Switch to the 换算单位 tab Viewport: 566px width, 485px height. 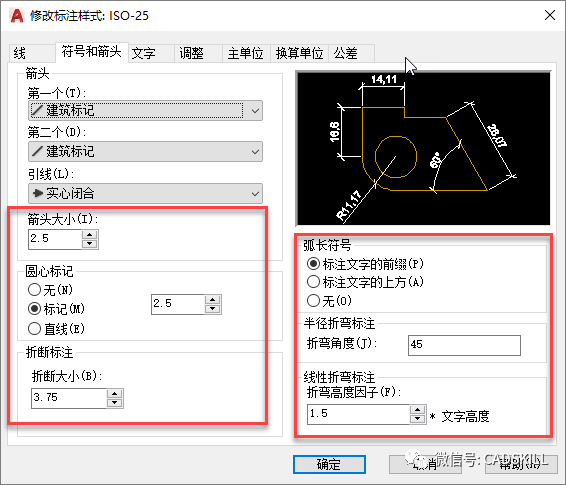[x=299, y=53]
